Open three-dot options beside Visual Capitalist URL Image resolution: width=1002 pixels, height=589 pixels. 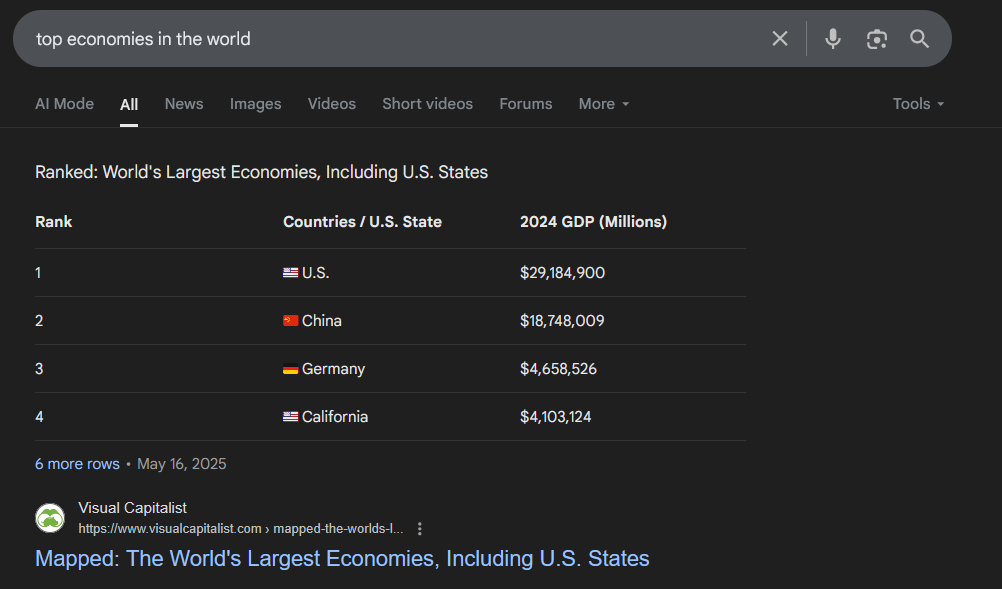(x=419, y=529)
